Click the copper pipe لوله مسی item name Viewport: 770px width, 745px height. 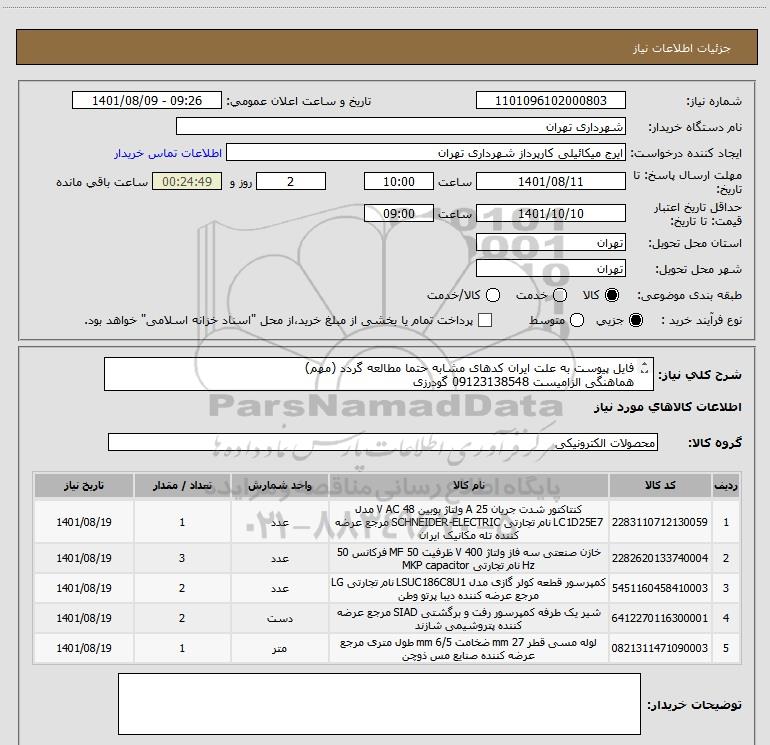tap(468, 648)
